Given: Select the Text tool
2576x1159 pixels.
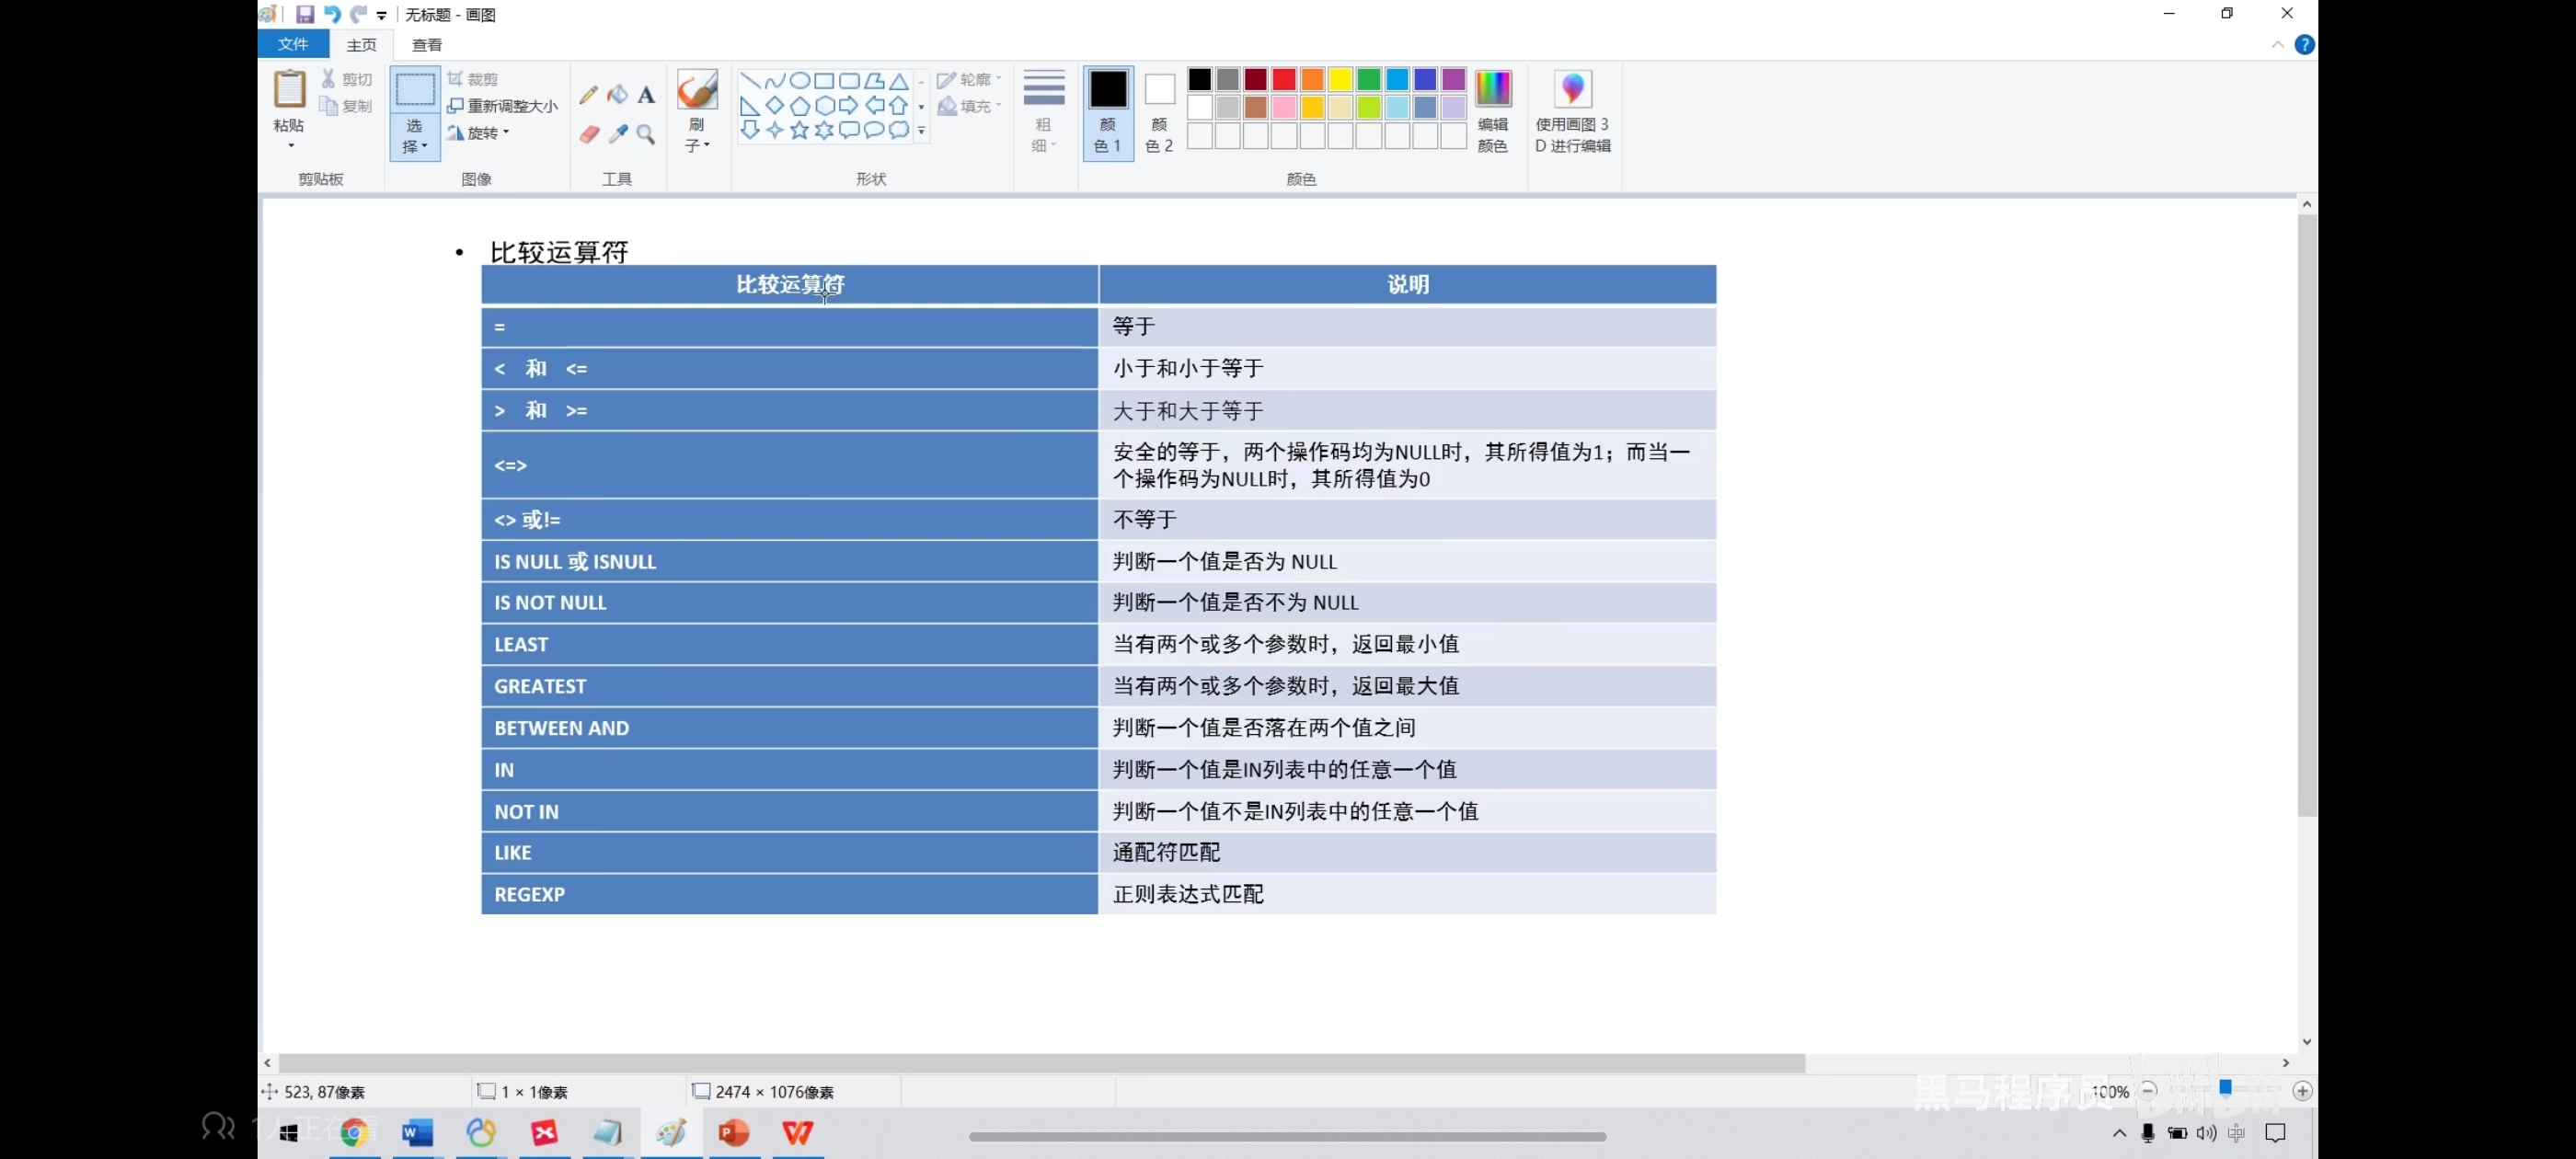Looking at the screenshot, I should pyautogui.click(x=646, y=95).
